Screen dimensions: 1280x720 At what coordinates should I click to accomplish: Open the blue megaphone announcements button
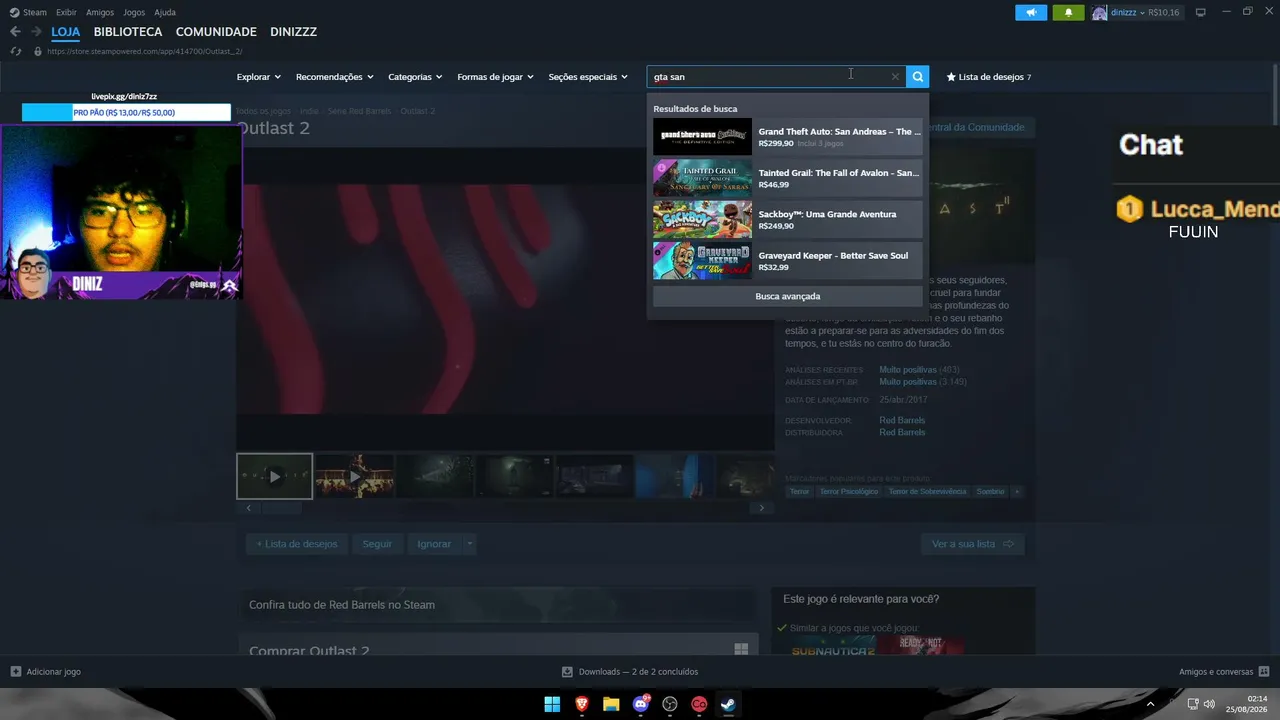tap(1031, 13)
